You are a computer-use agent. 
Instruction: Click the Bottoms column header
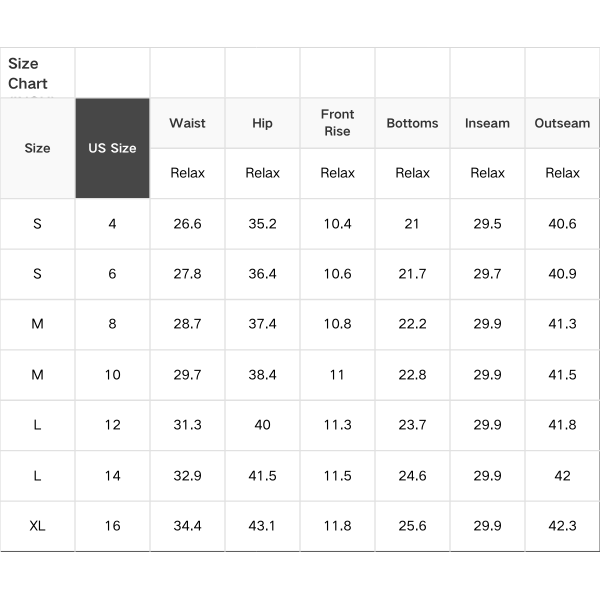(x=412, y=123)
